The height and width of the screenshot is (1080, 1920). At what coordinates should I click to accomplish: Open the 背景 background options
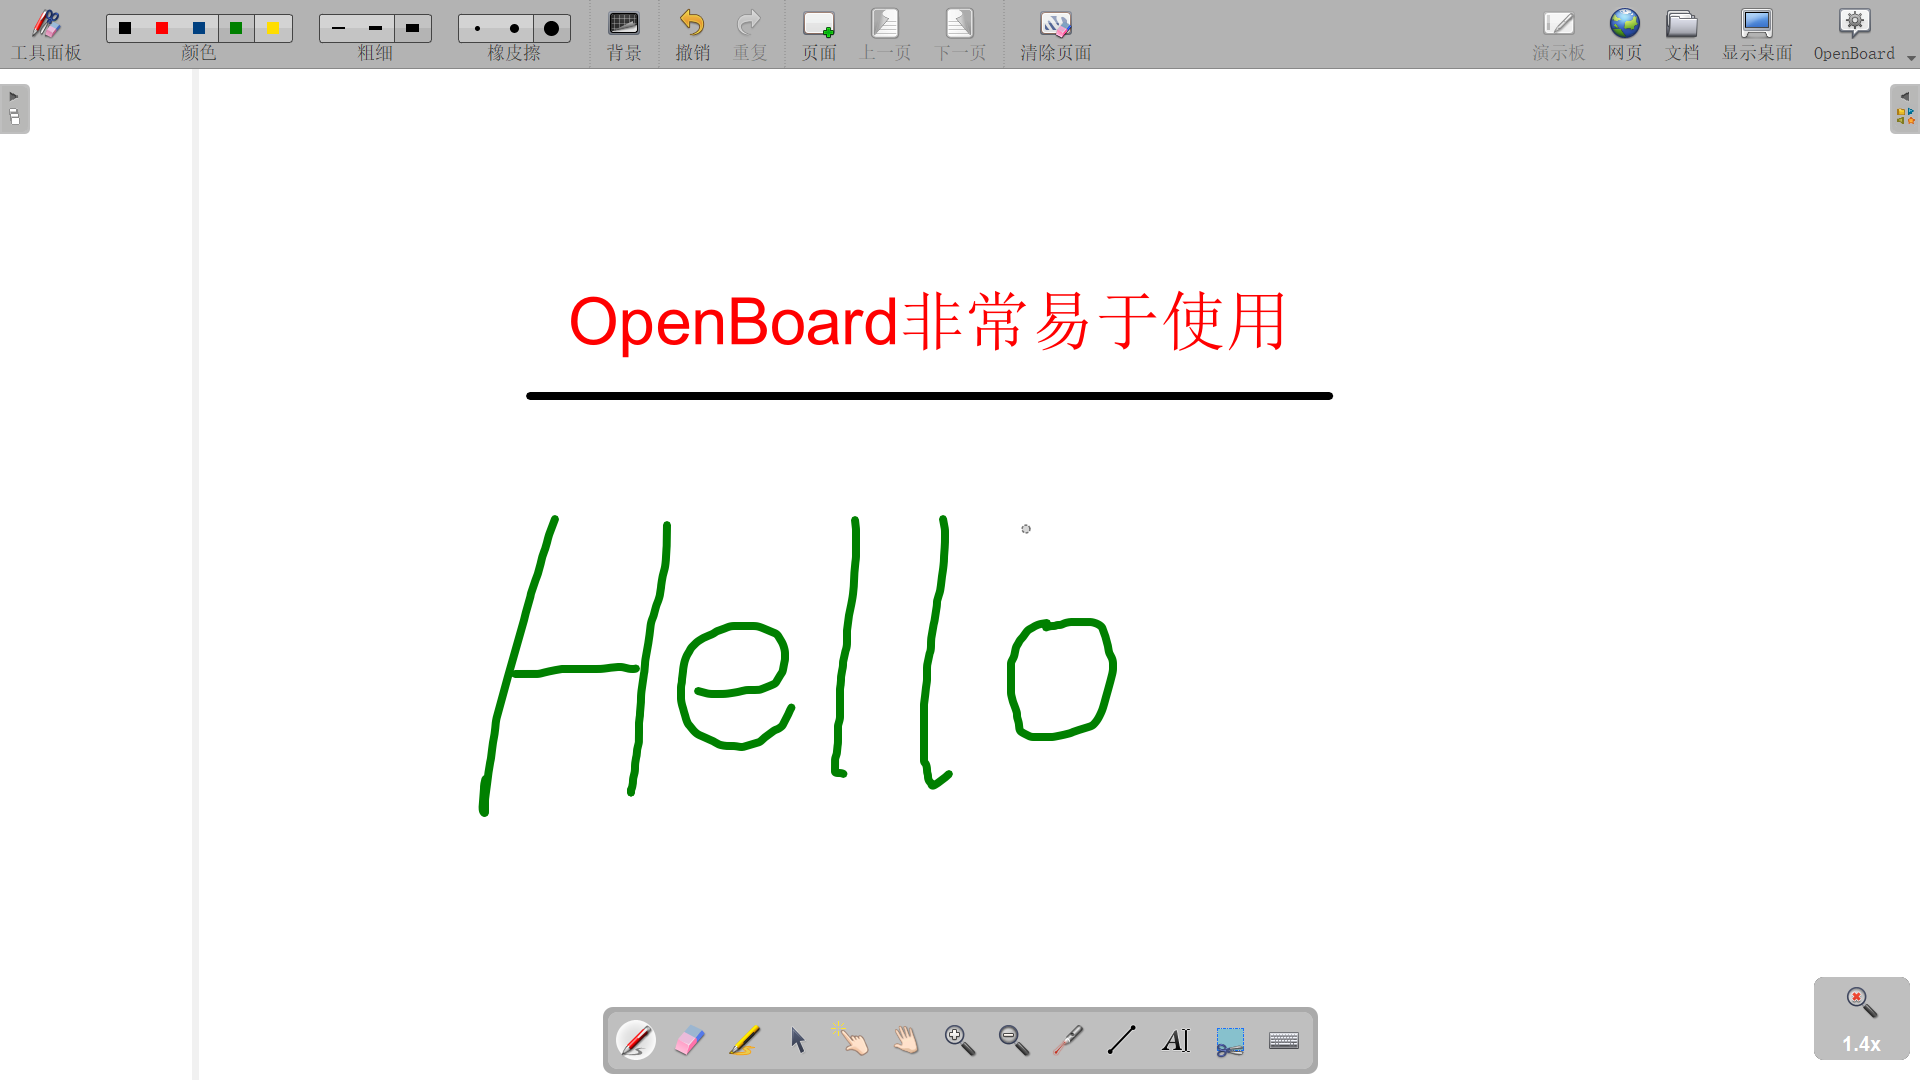click(x=624, y=35)
